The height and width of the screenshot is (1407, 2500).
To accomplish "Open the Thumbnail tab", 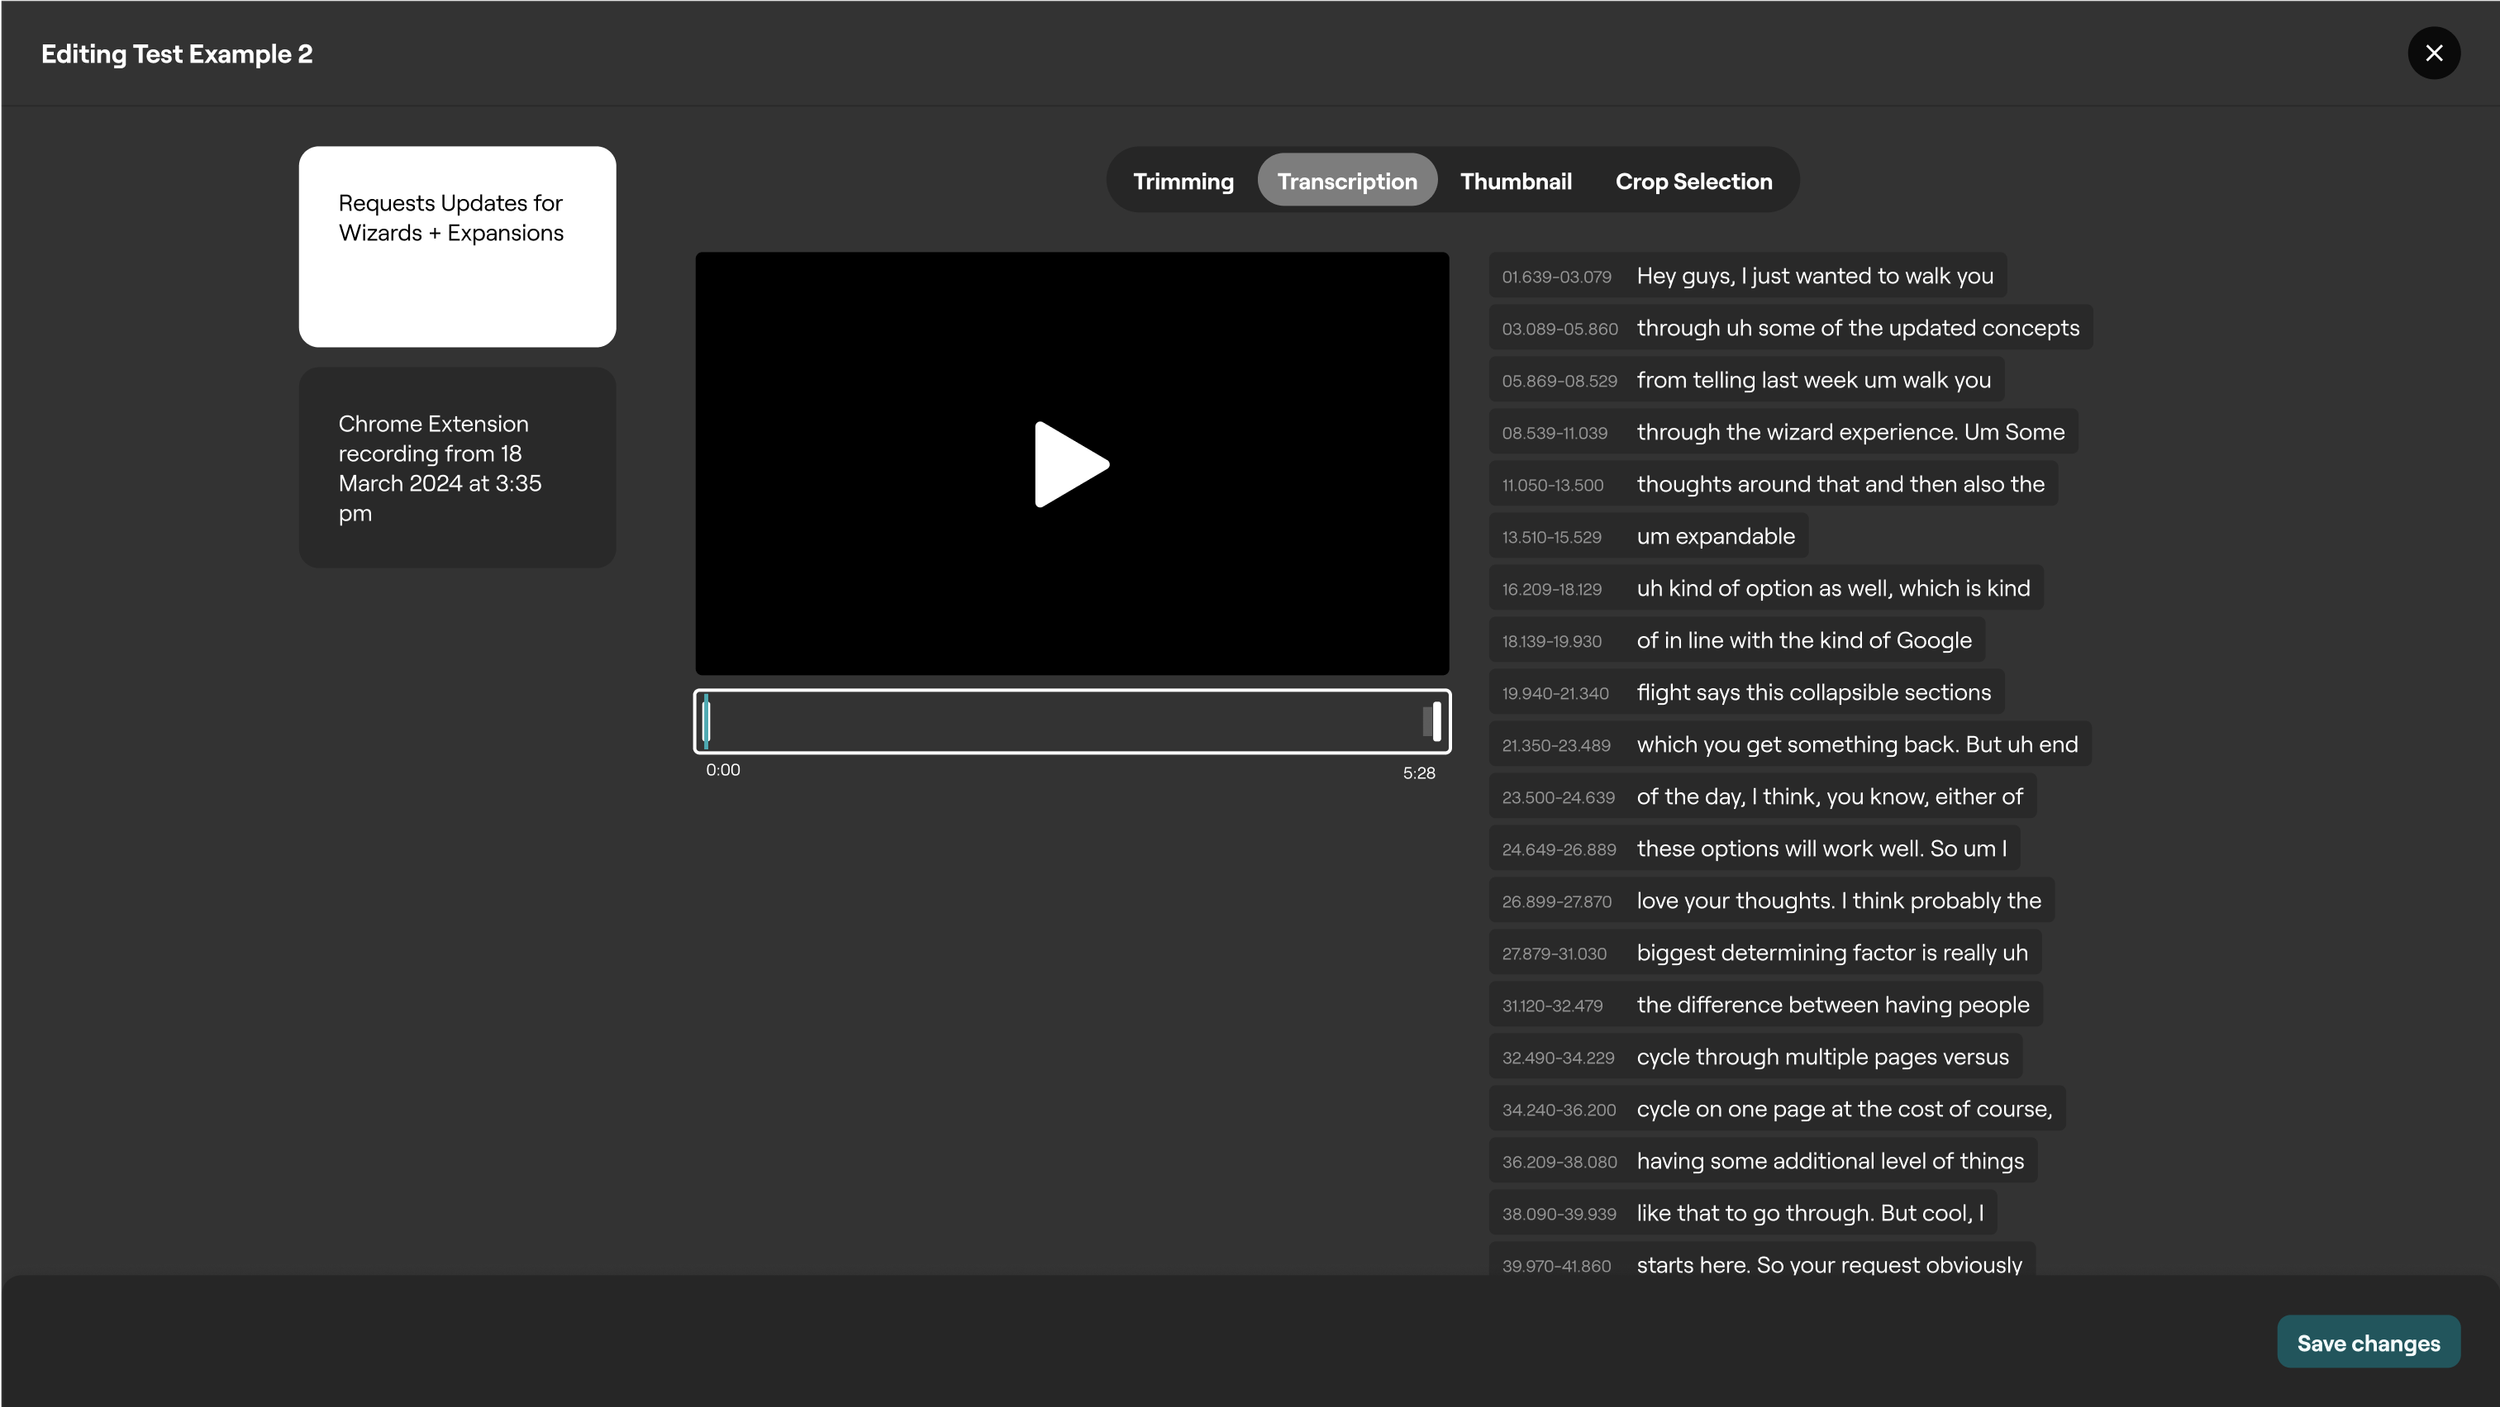I will coord(1515,181).
